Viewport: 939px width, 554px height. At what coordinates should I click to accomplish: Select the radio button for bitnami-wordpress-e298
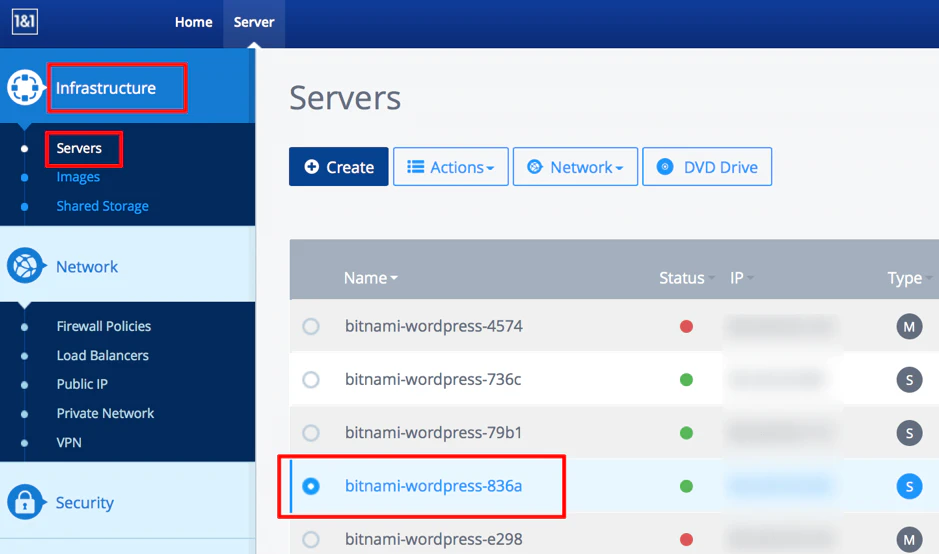311,540
